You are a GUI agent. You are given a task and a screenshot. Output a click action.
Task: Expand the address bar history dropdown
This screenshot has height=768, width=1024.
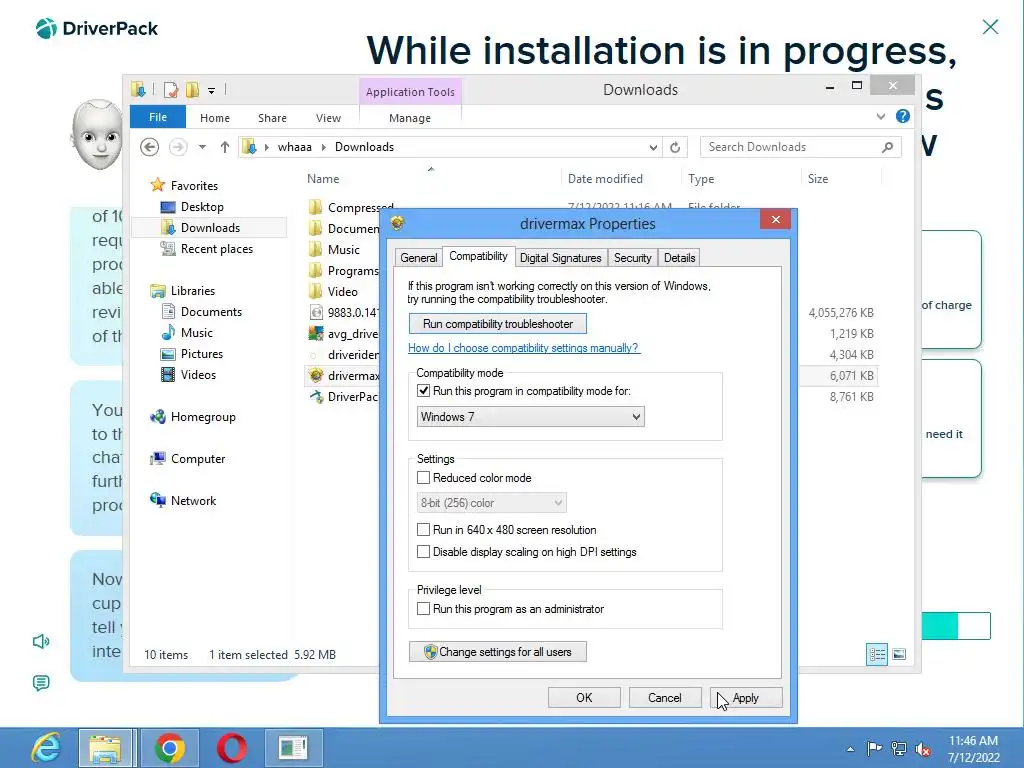[653, 147]
